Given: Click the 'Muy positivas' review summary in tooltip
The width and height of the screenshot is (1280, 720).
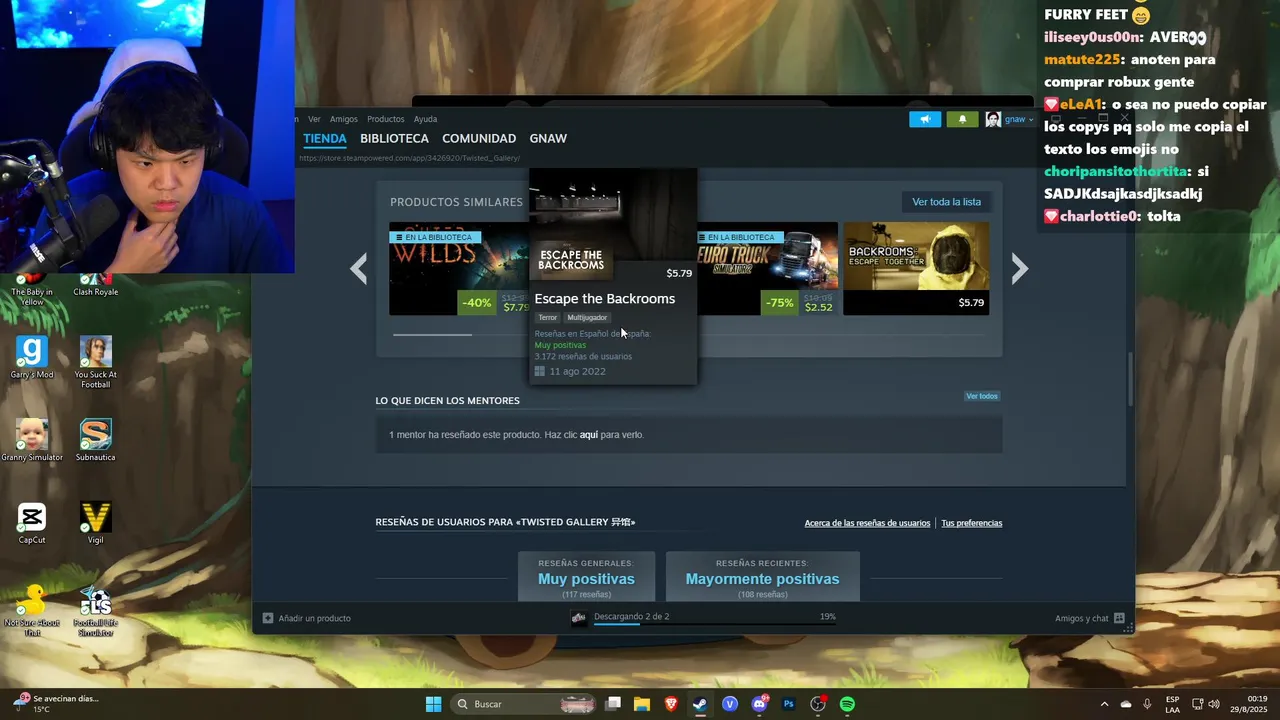Looking at the screenshot, I should (560, 345).
